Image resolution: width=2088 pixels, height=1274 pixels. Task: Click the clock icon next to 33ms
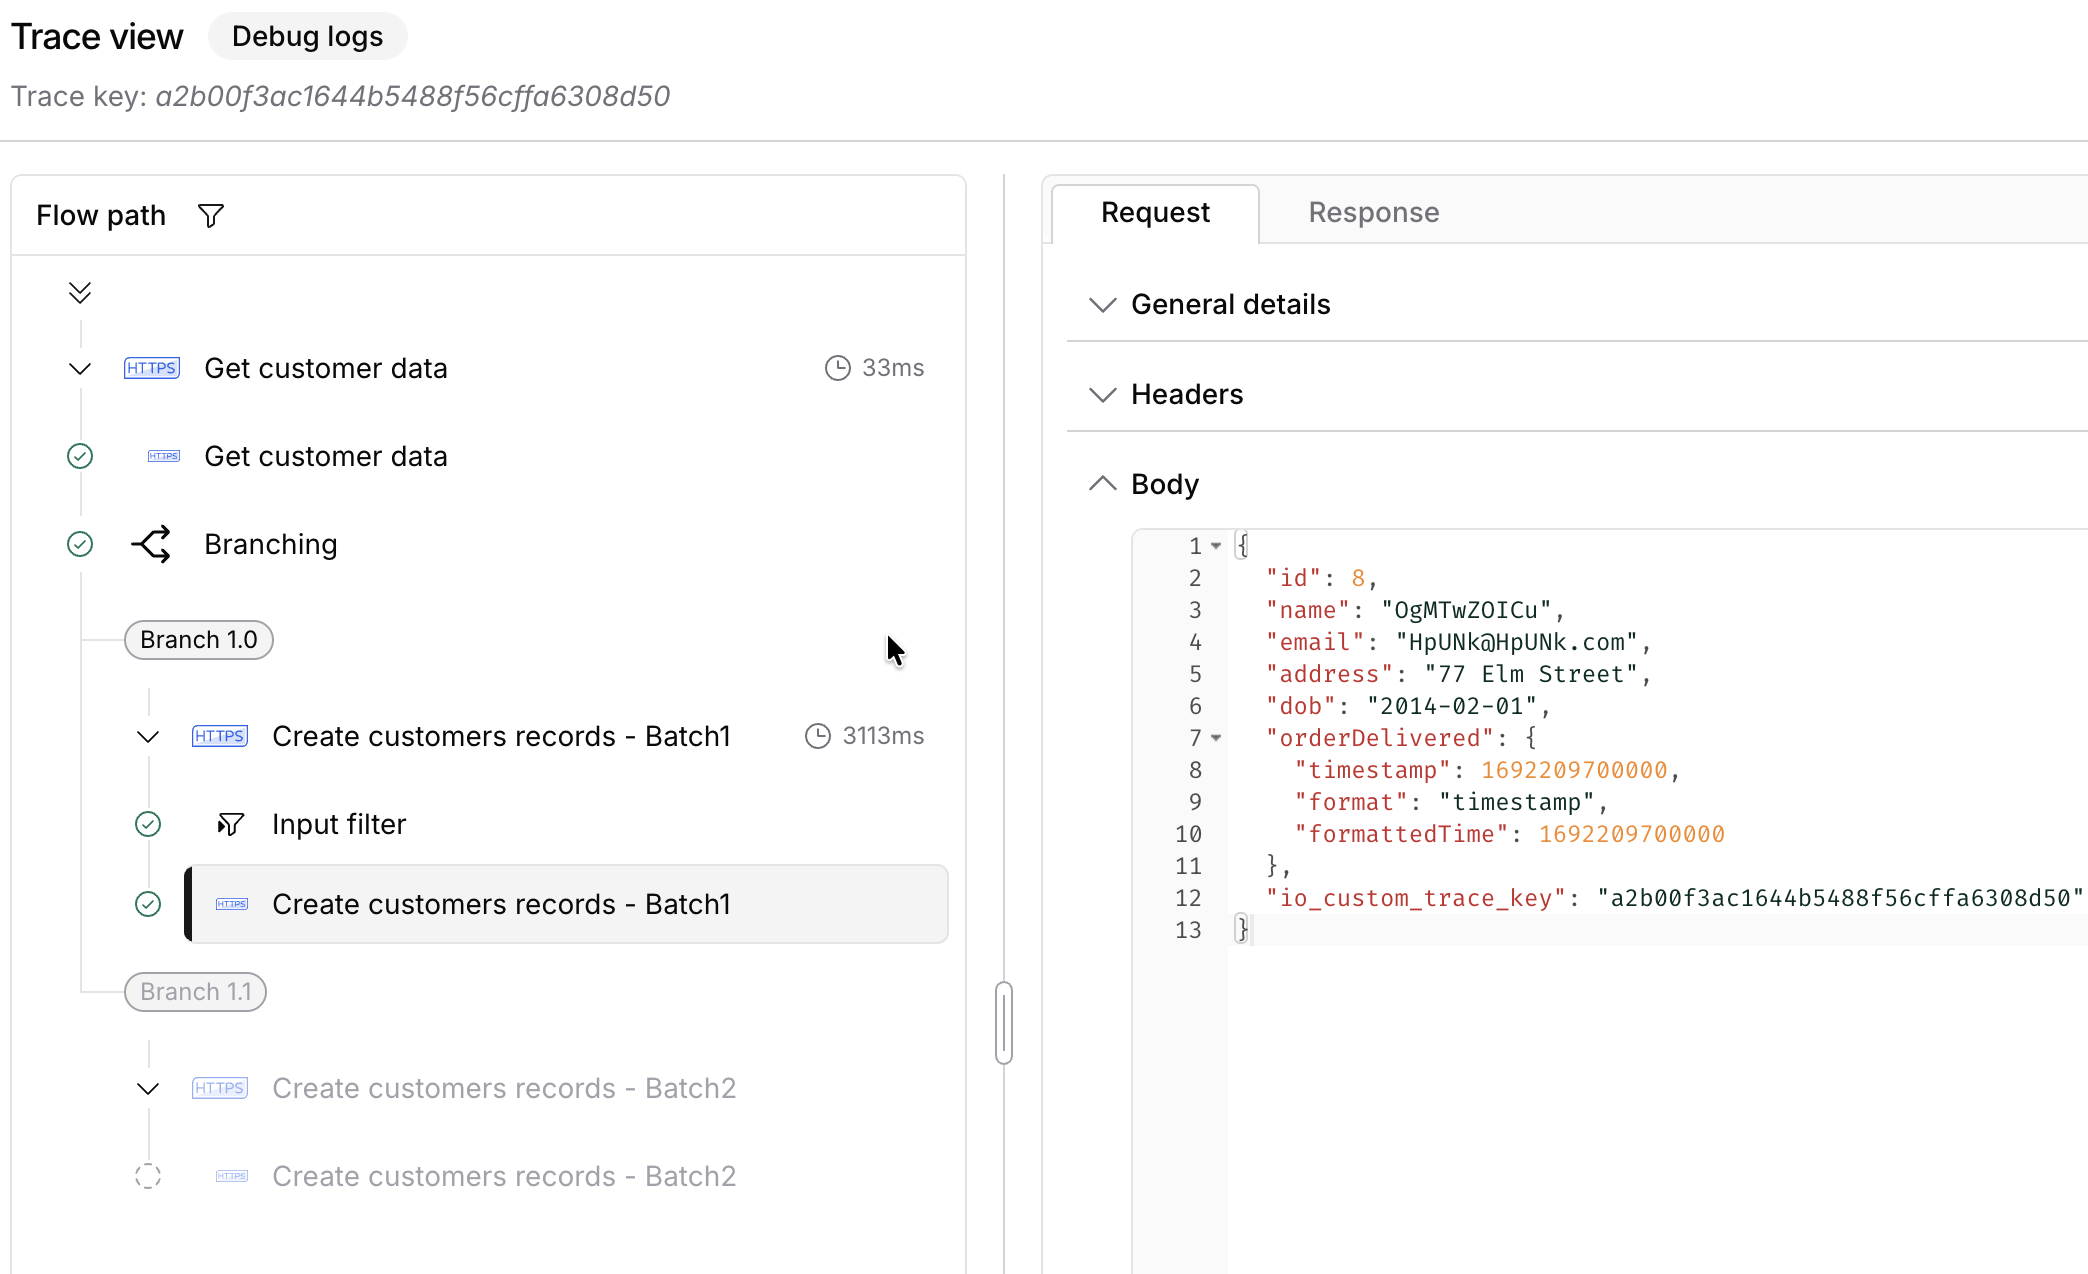tap(838, 368)
